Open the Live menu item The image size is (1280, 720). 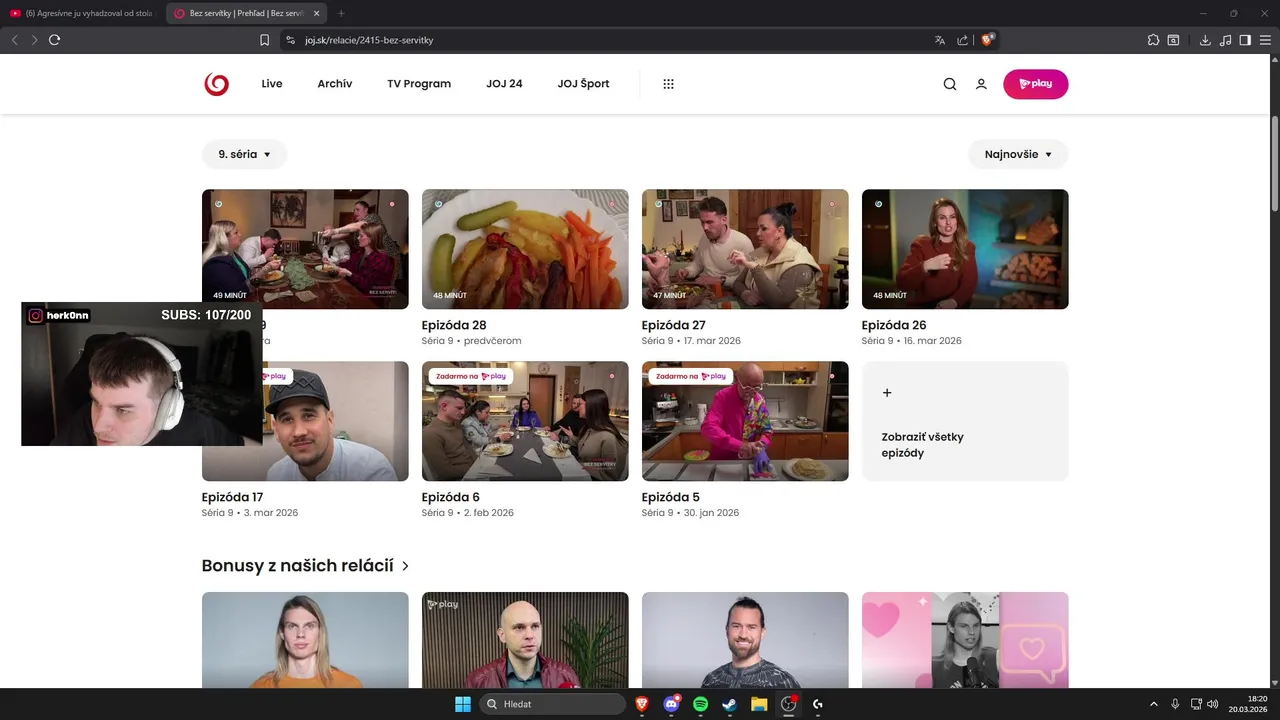click(272, 84)
